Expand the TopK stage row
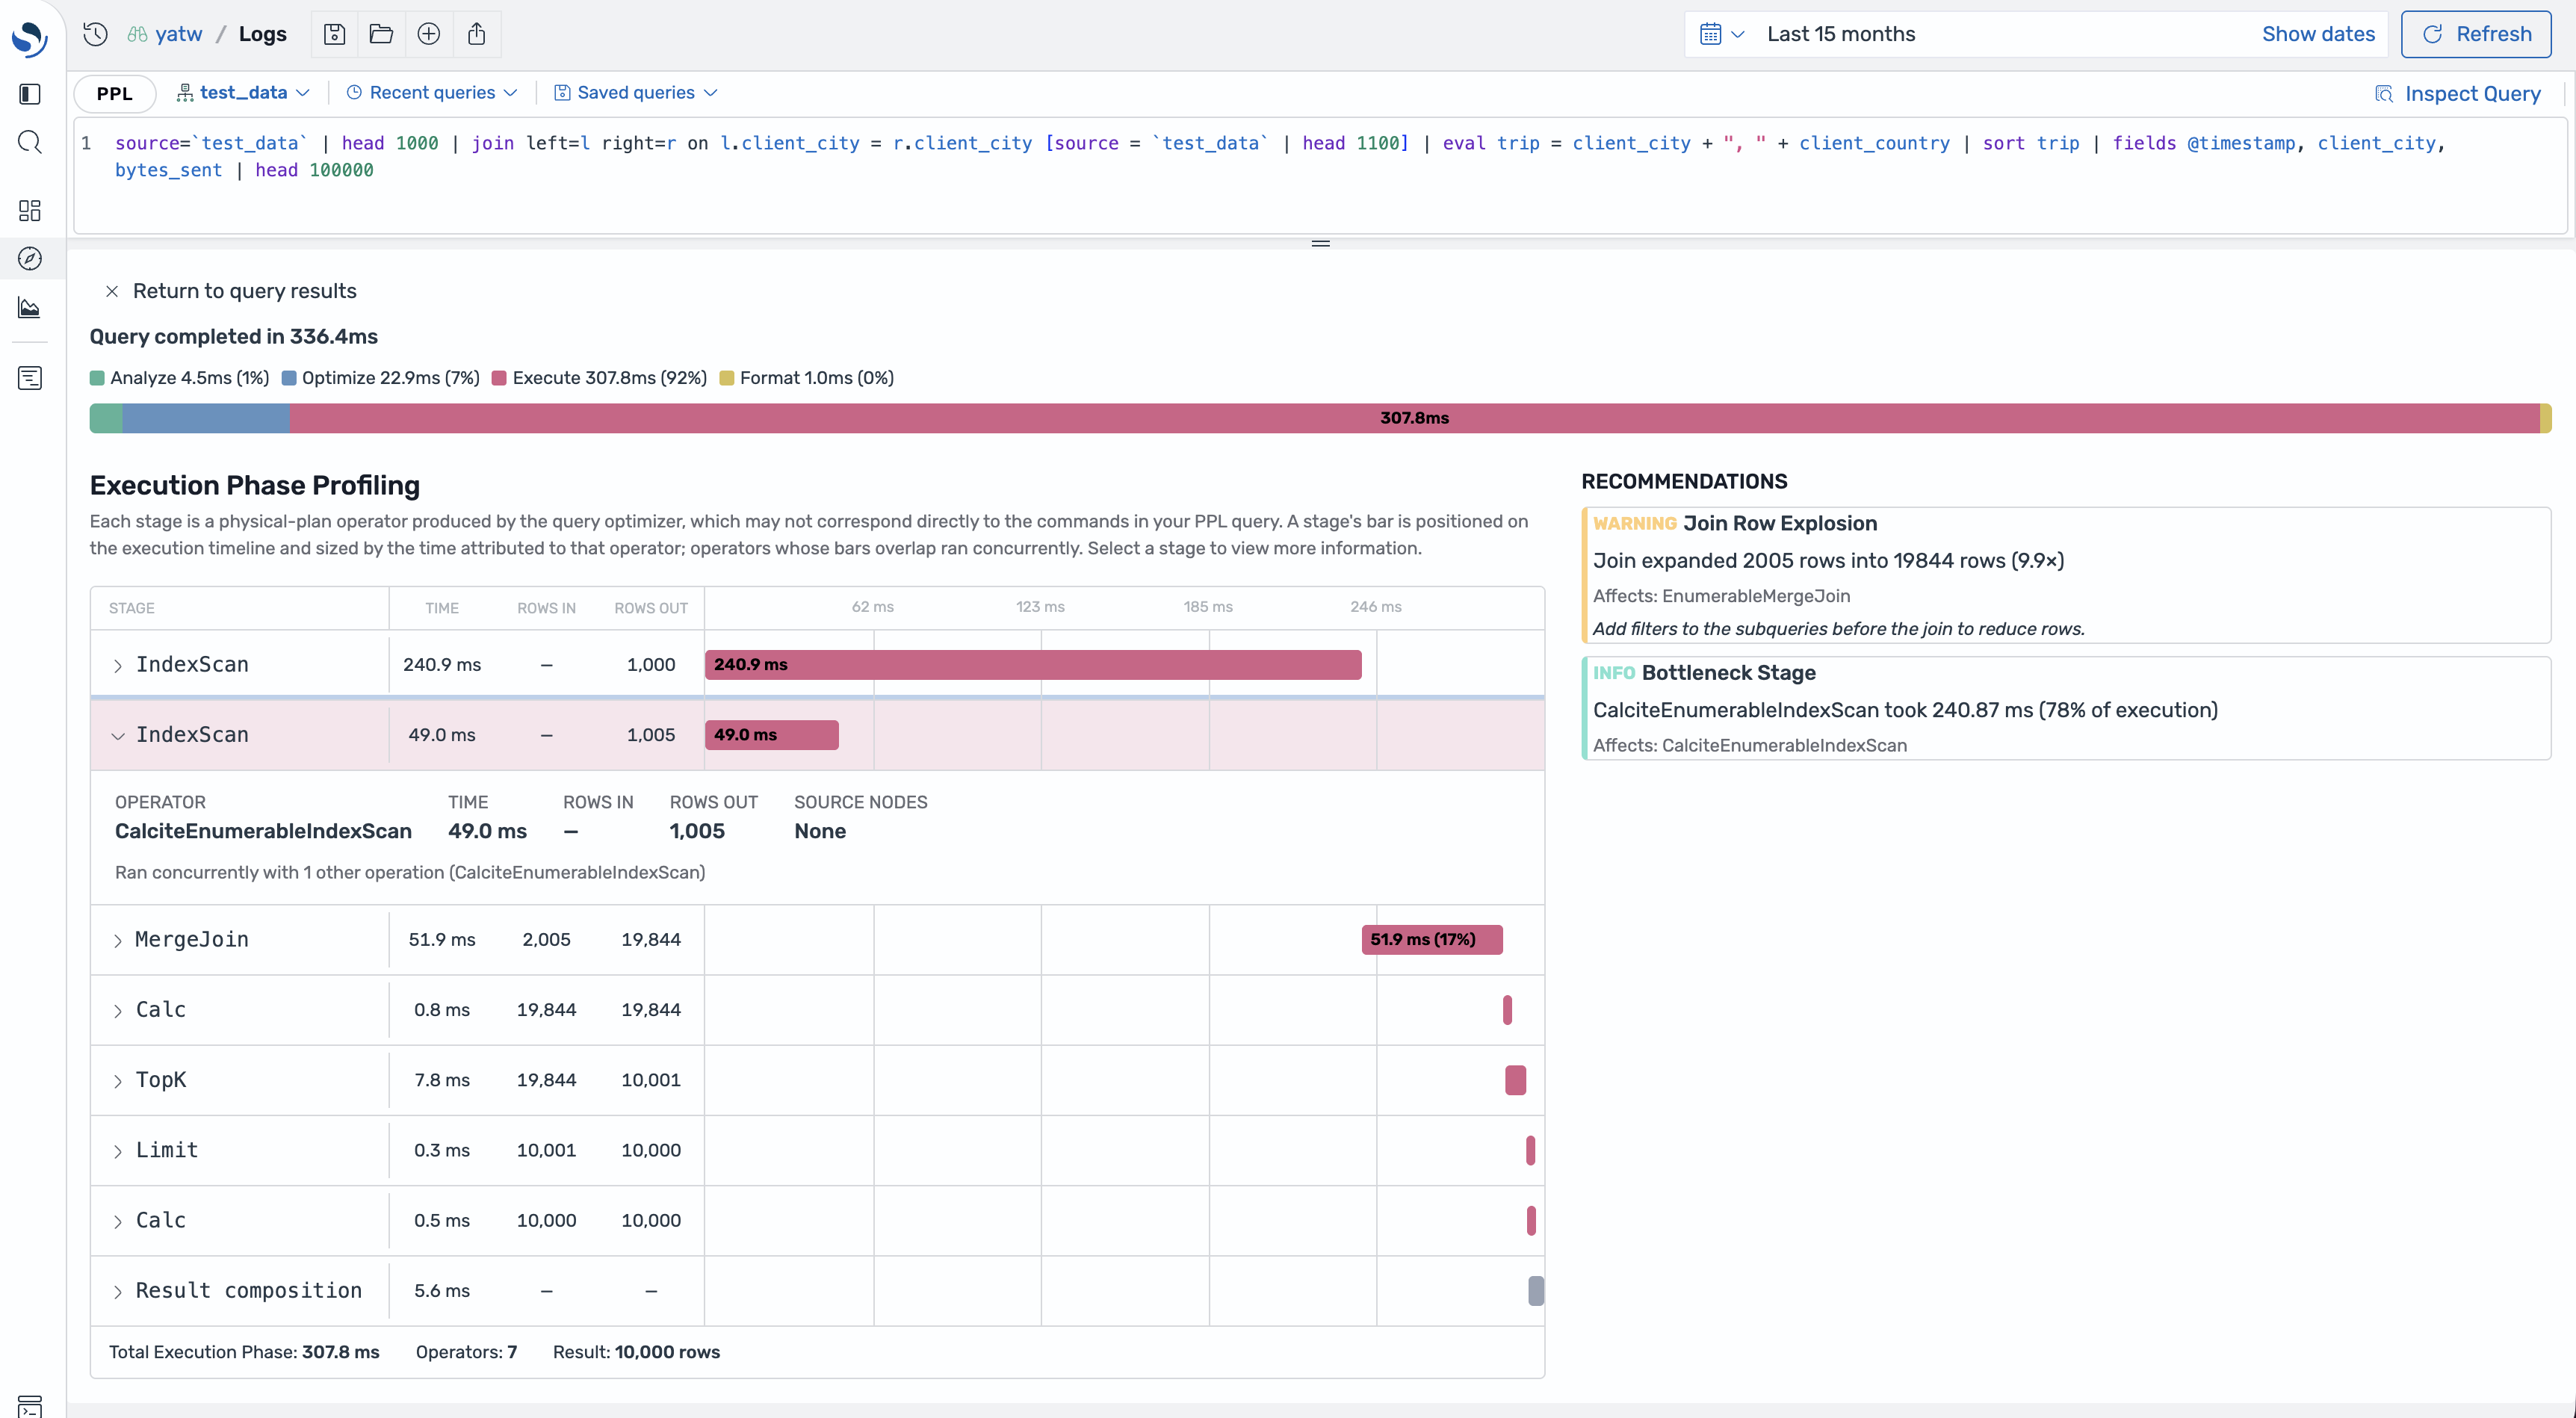This screenshot has height=1418, width=2576. [118, 1080]
